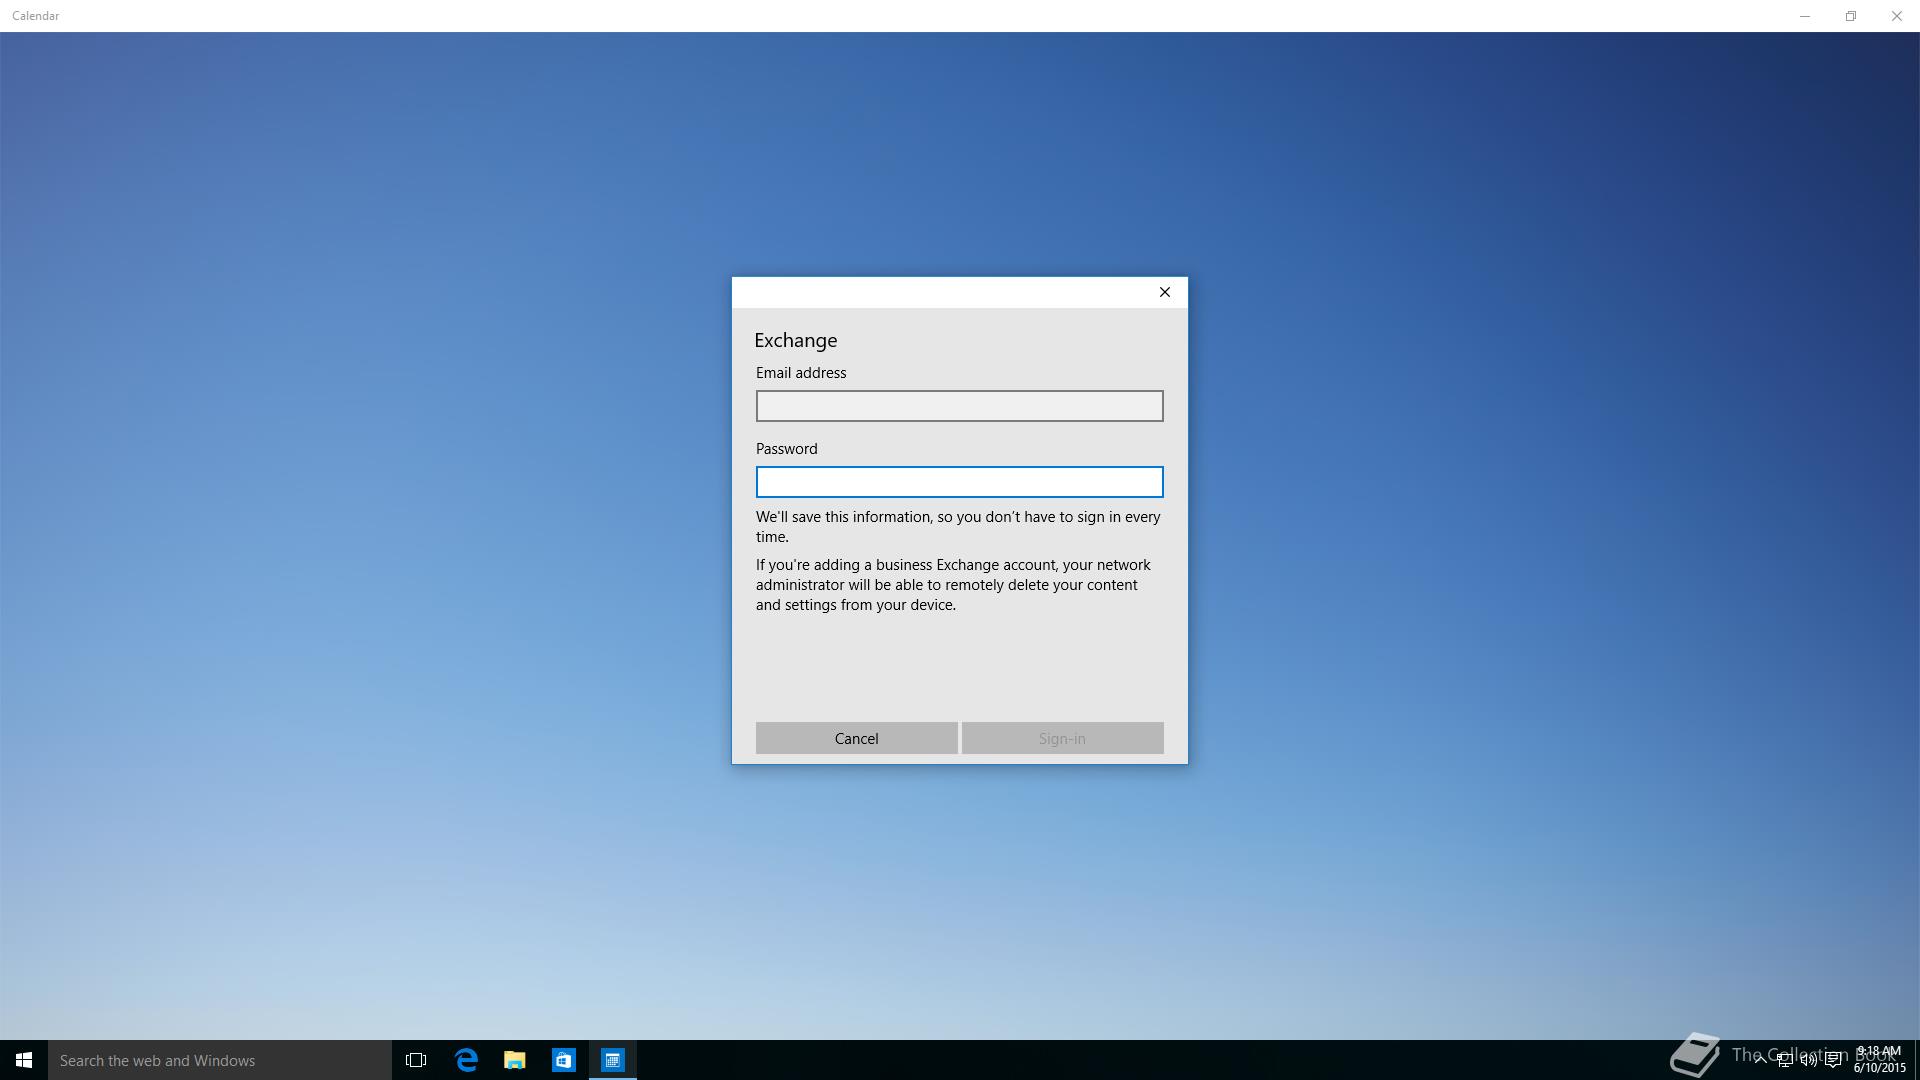Click the Sign-in button
1920x1080 pixels.
tap(1062, 738)
